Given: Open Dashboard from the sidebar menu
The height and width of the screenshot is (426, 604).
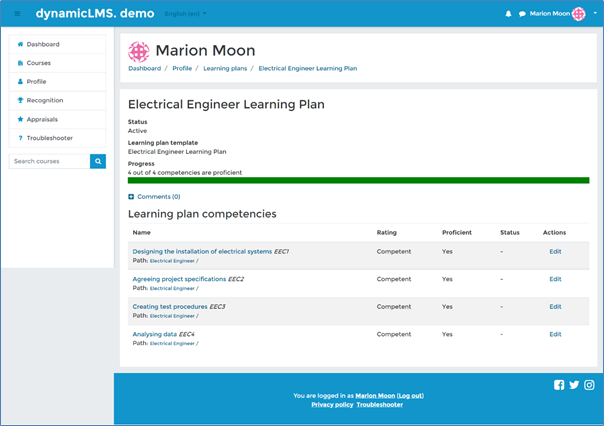Looking at the screenshot, I should tap(57, 44).
